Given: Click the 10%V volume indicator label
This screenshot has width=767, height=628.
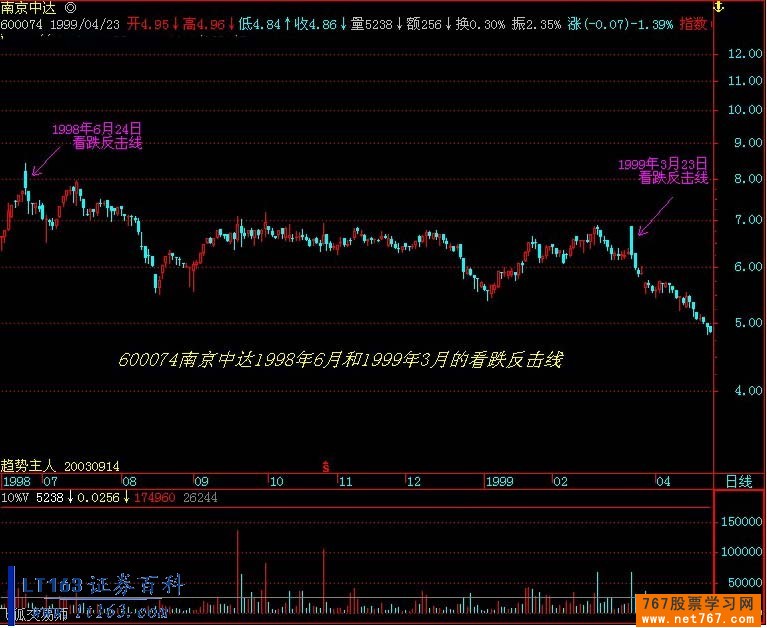Looking at the screenshot, I should point(14,497).
